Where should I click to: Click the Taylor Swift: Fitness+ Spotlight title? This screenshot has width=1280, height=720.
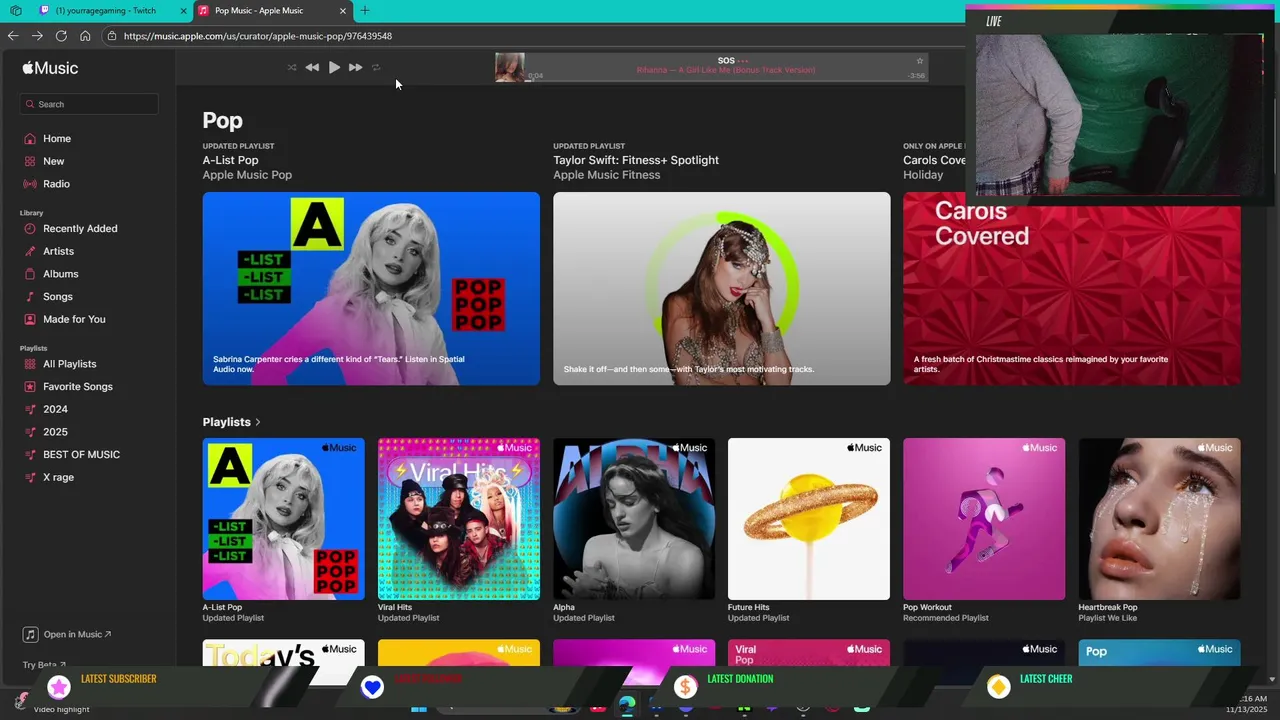[636, 160]
